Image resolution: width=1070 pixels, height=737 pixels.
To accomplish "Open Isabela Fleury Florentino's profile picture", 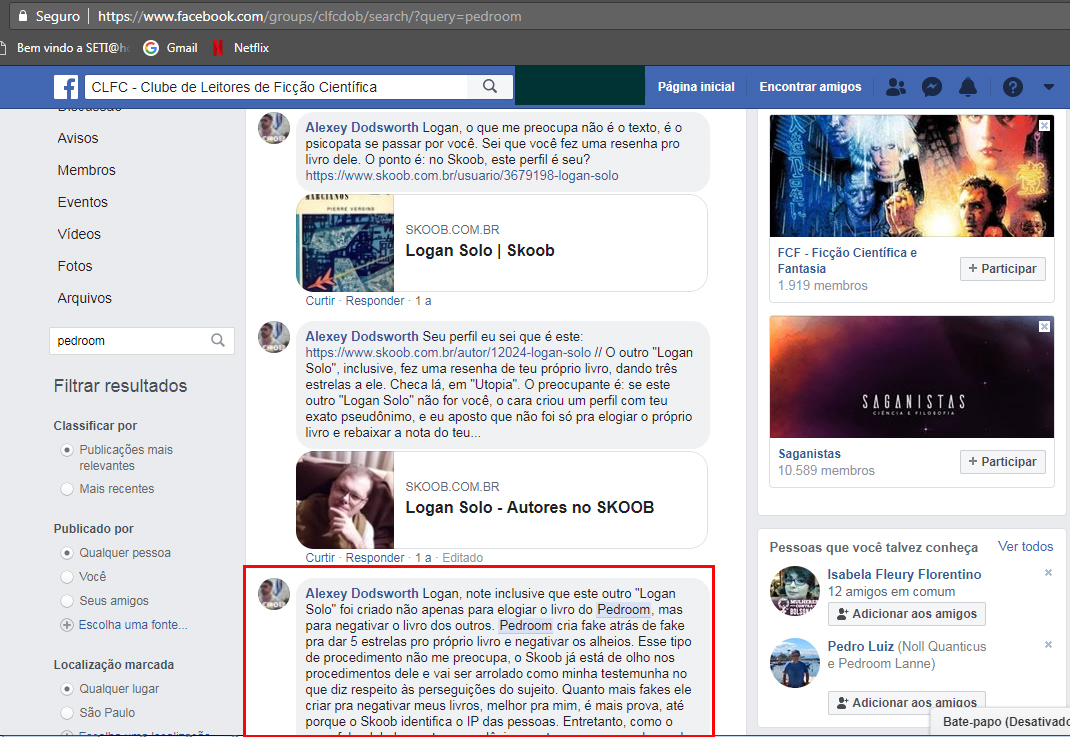I will click(795, 591).
